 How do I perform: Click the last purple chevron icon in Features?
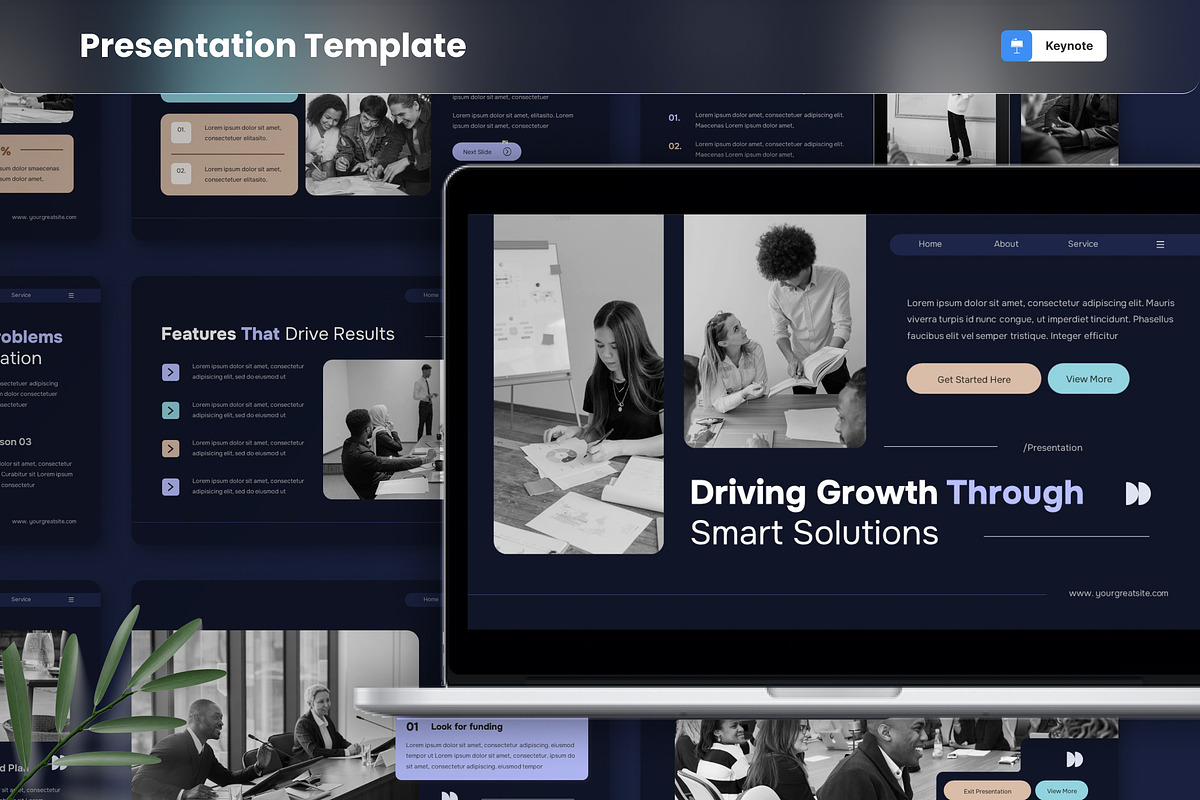[x=171, y=487]
